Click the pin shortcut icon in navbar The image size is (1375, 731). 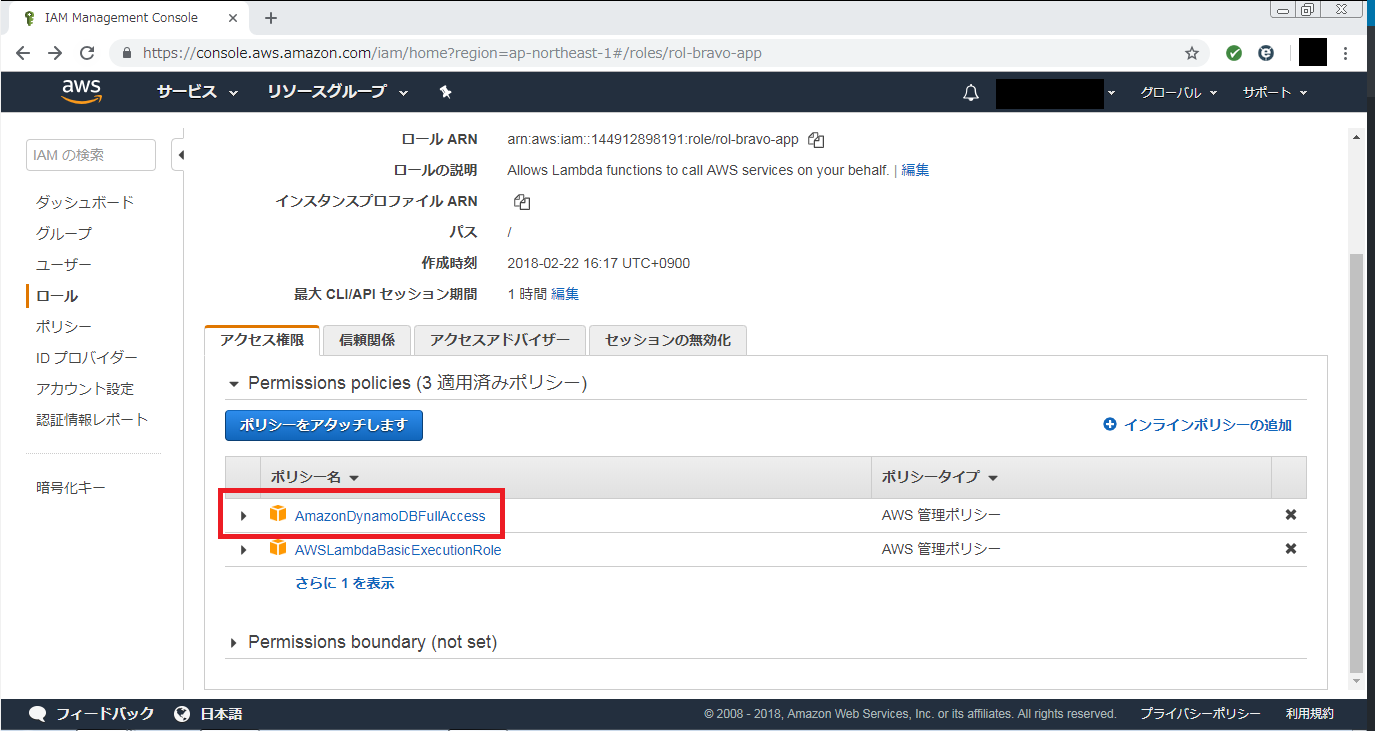point(446,92)
